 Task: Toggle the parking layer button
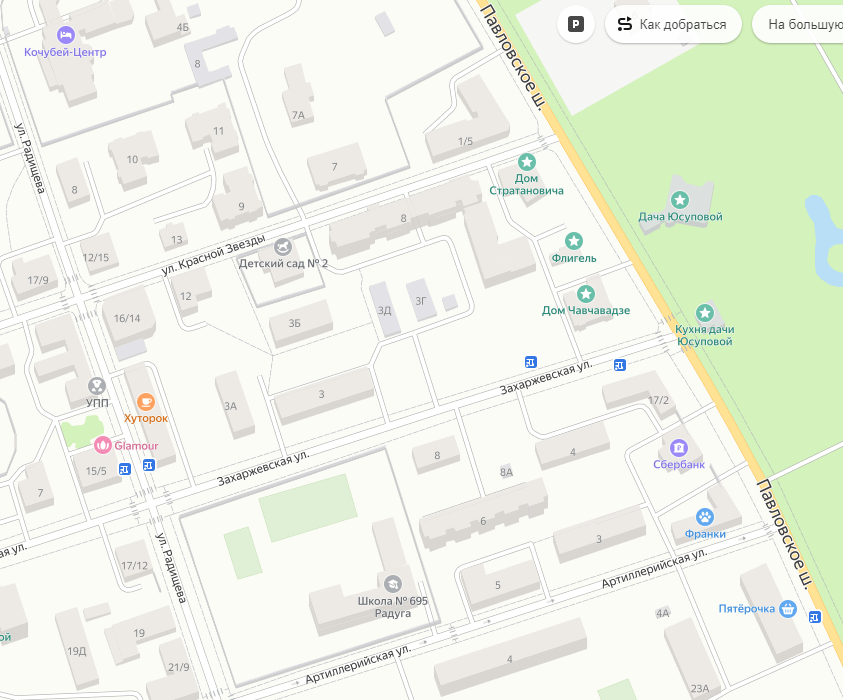pos(576,24)
